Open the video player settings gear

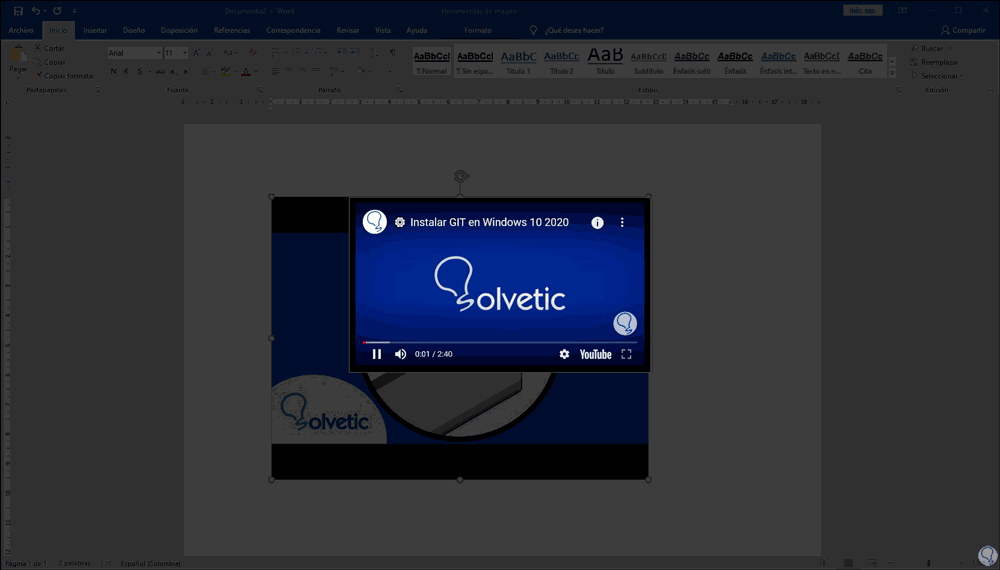click(564, 354)
